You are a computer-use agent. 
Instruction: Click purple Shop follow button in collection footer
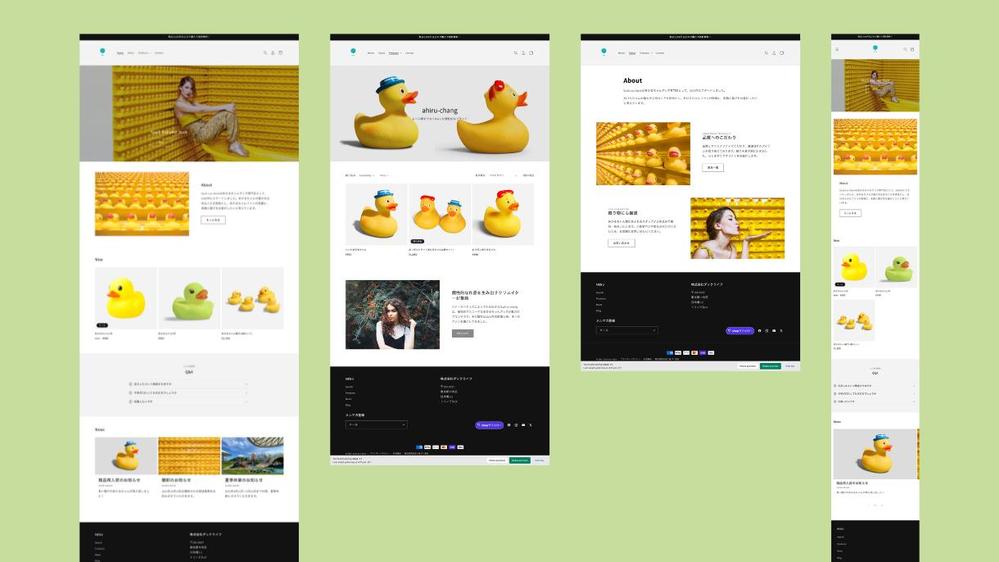(489, 425)
